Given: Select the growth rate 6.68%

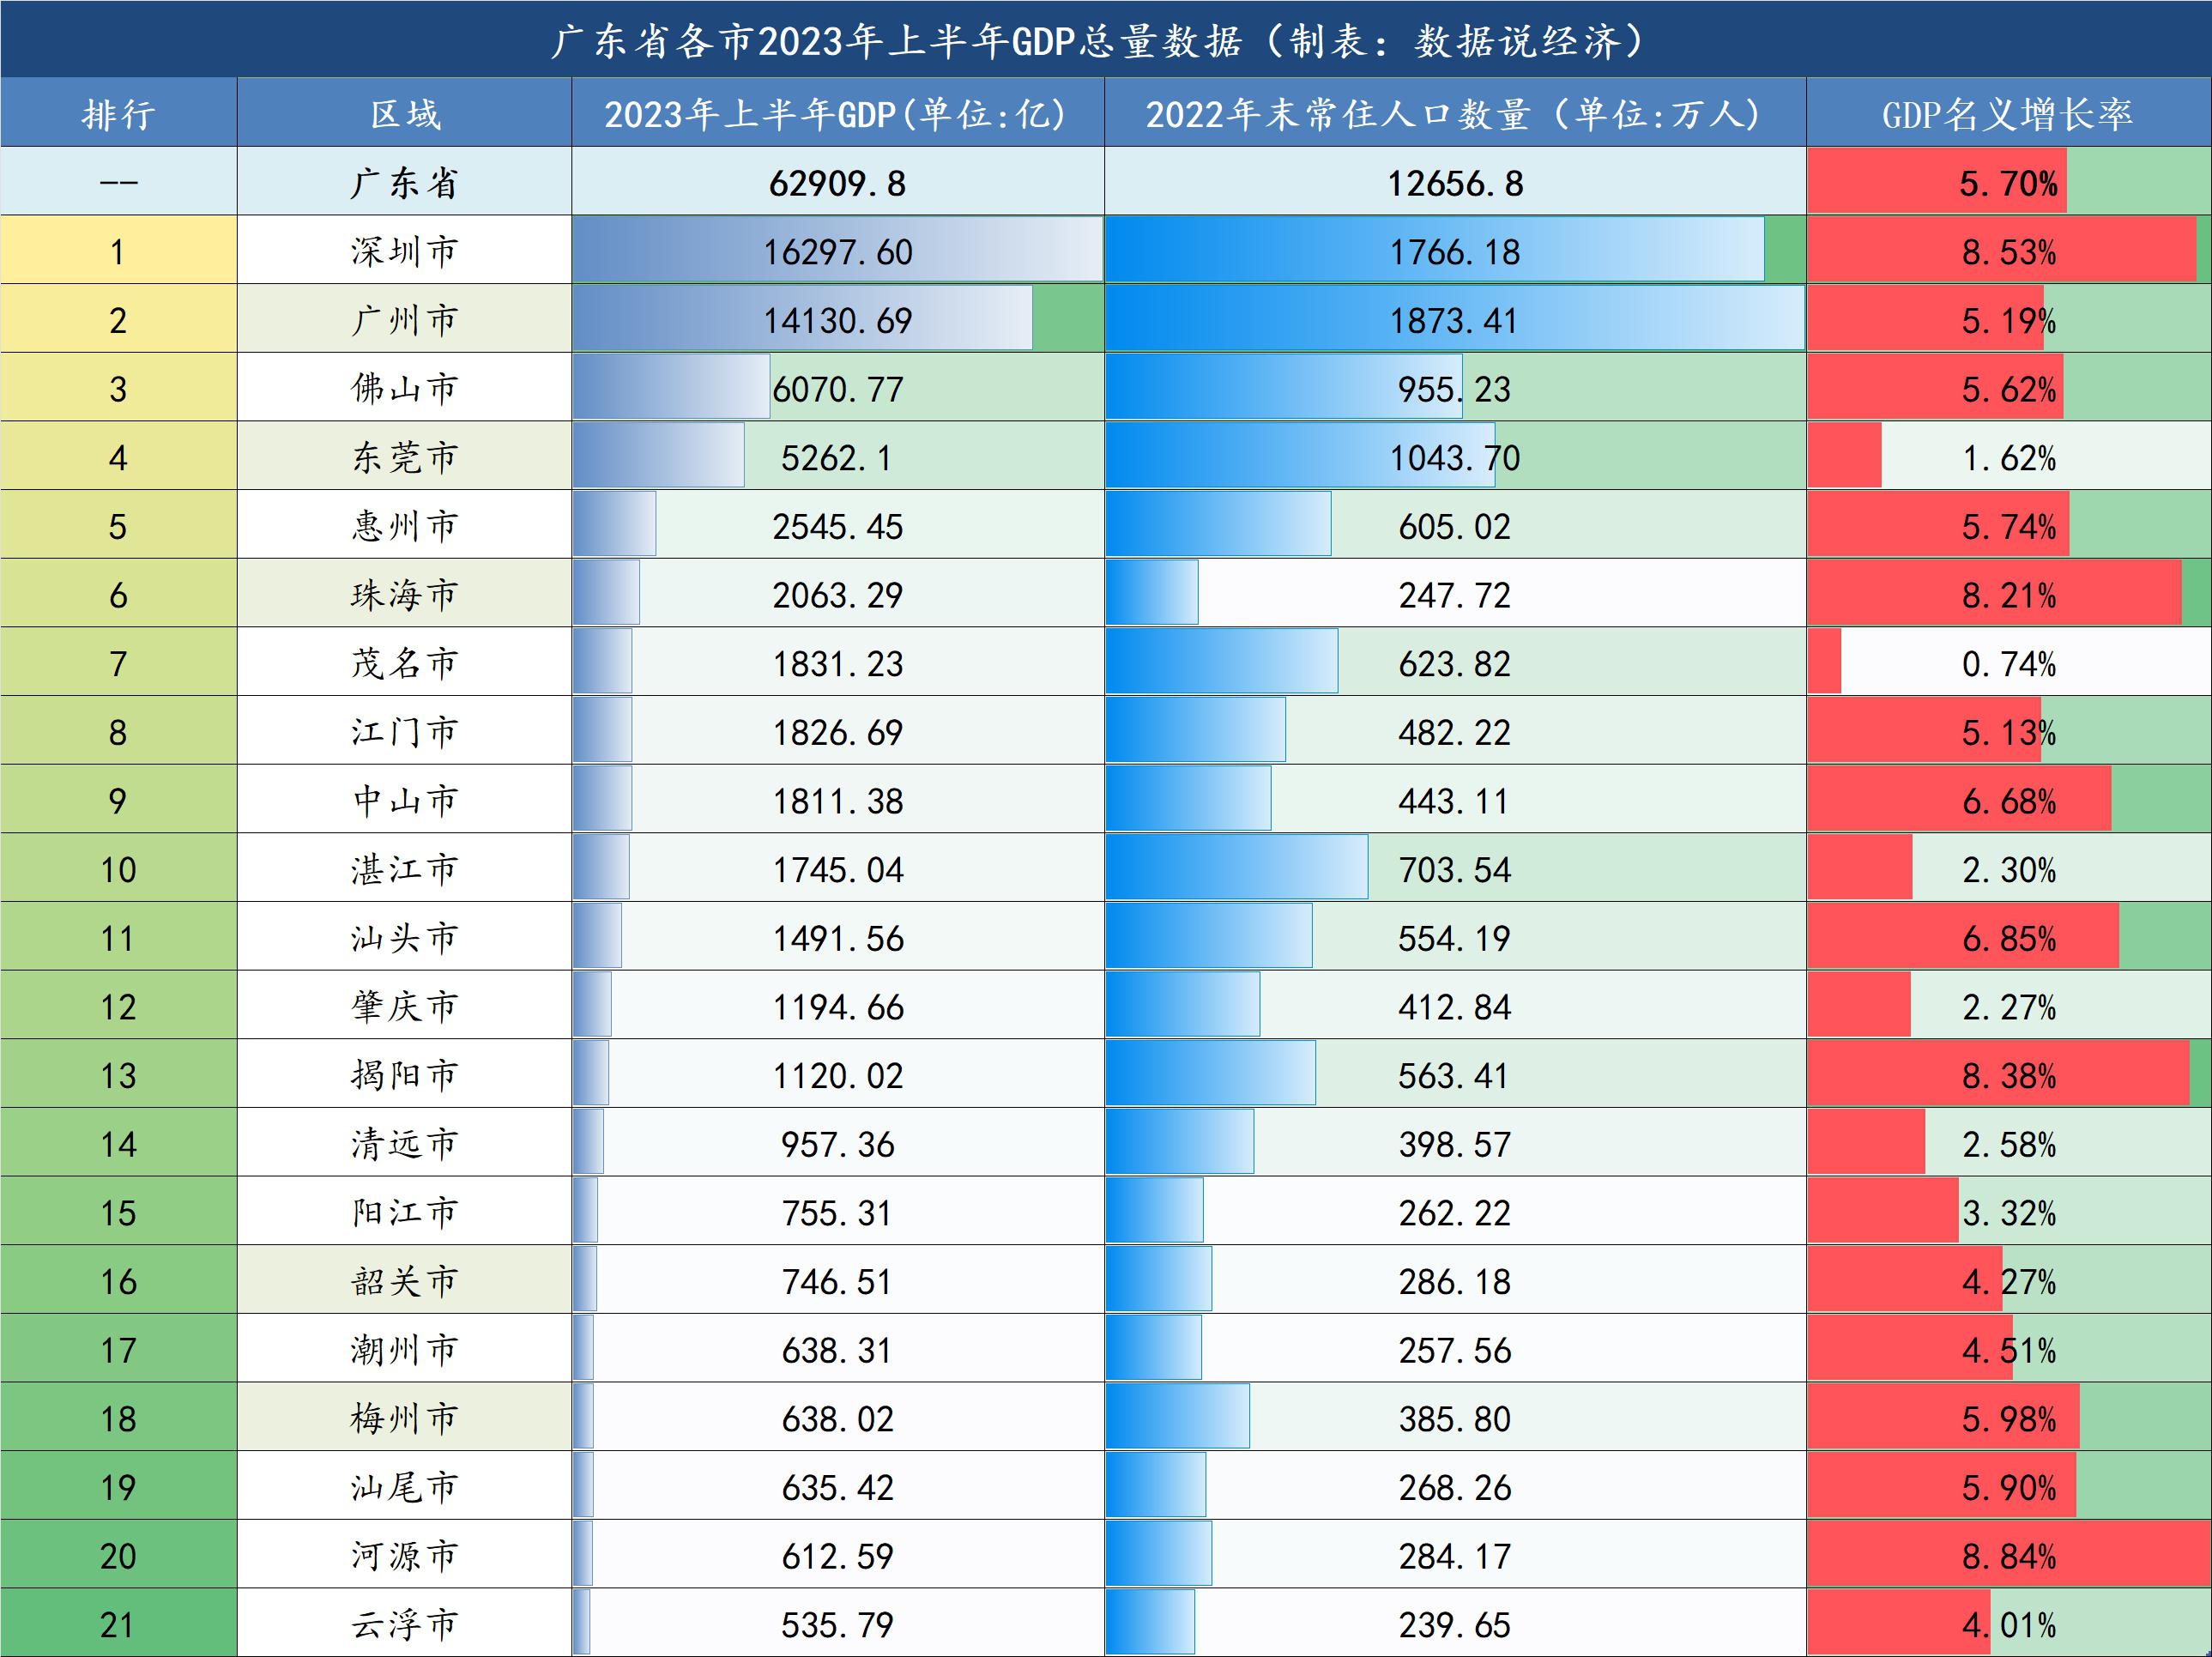Looking at the screenshot, I should pyautogui.click(x=2008, y=801).
